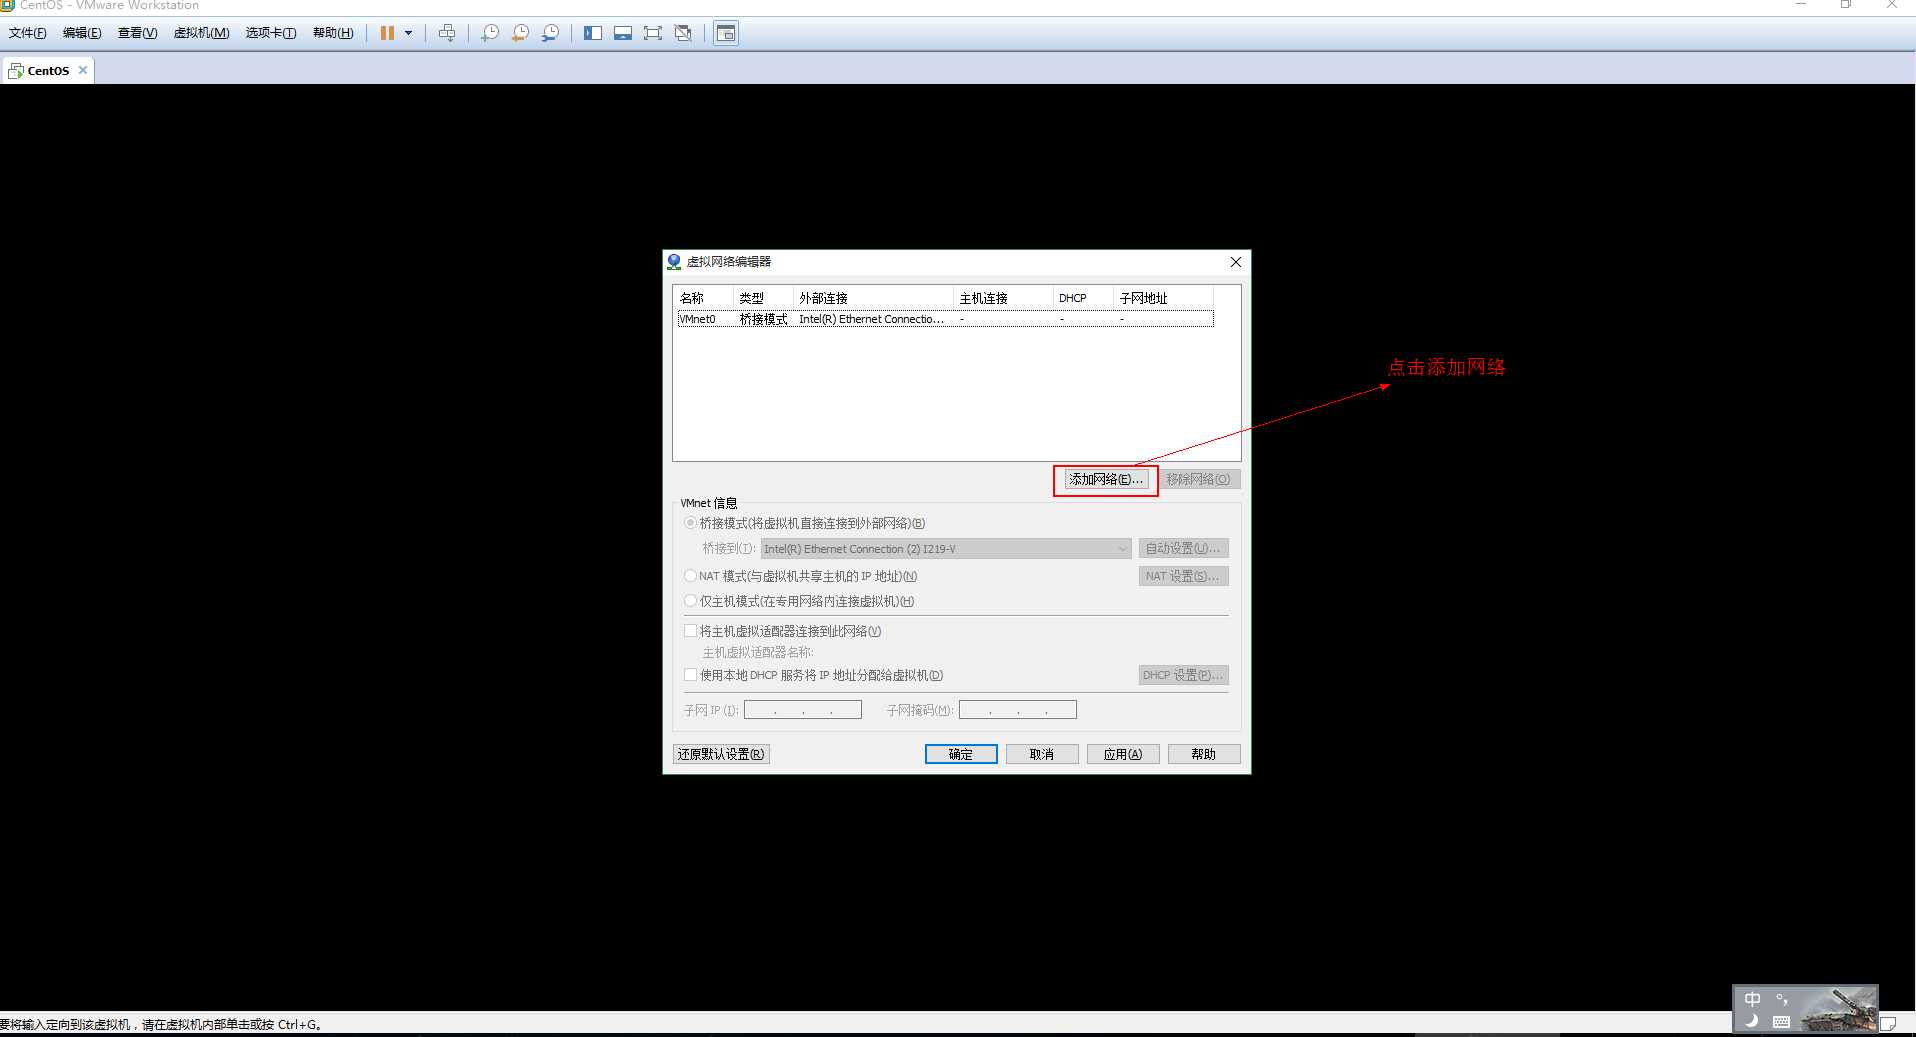1916x1037 pixels.
Task: Select the NAT 模式 radio button
Action: (x=690, y=576)
